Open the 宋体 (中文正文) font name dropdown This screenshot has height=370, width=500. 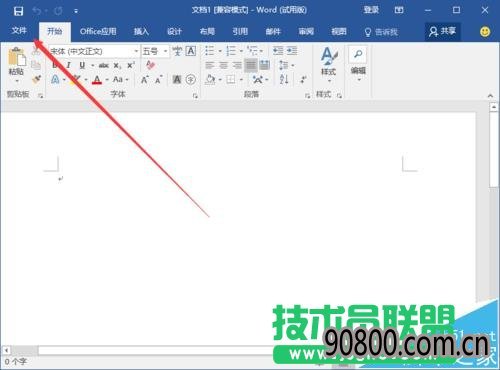(x=136, y=51)
